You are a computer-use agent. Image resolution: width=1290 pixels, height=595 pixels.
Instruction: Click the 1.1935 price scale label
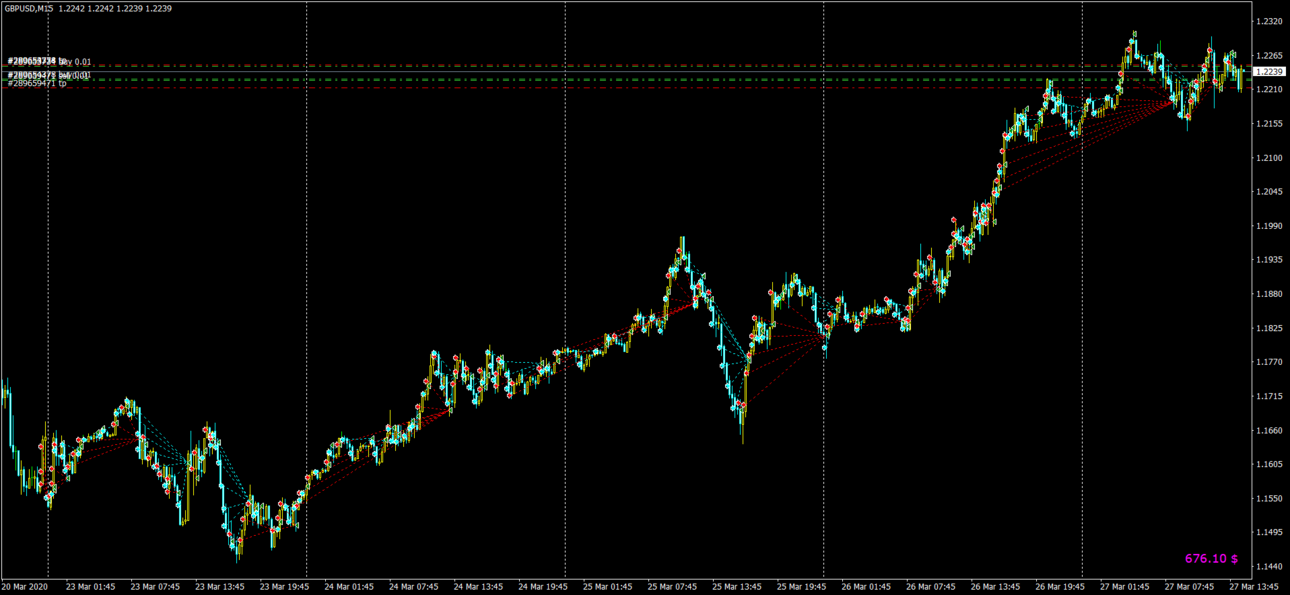[x=1269, y=260]
